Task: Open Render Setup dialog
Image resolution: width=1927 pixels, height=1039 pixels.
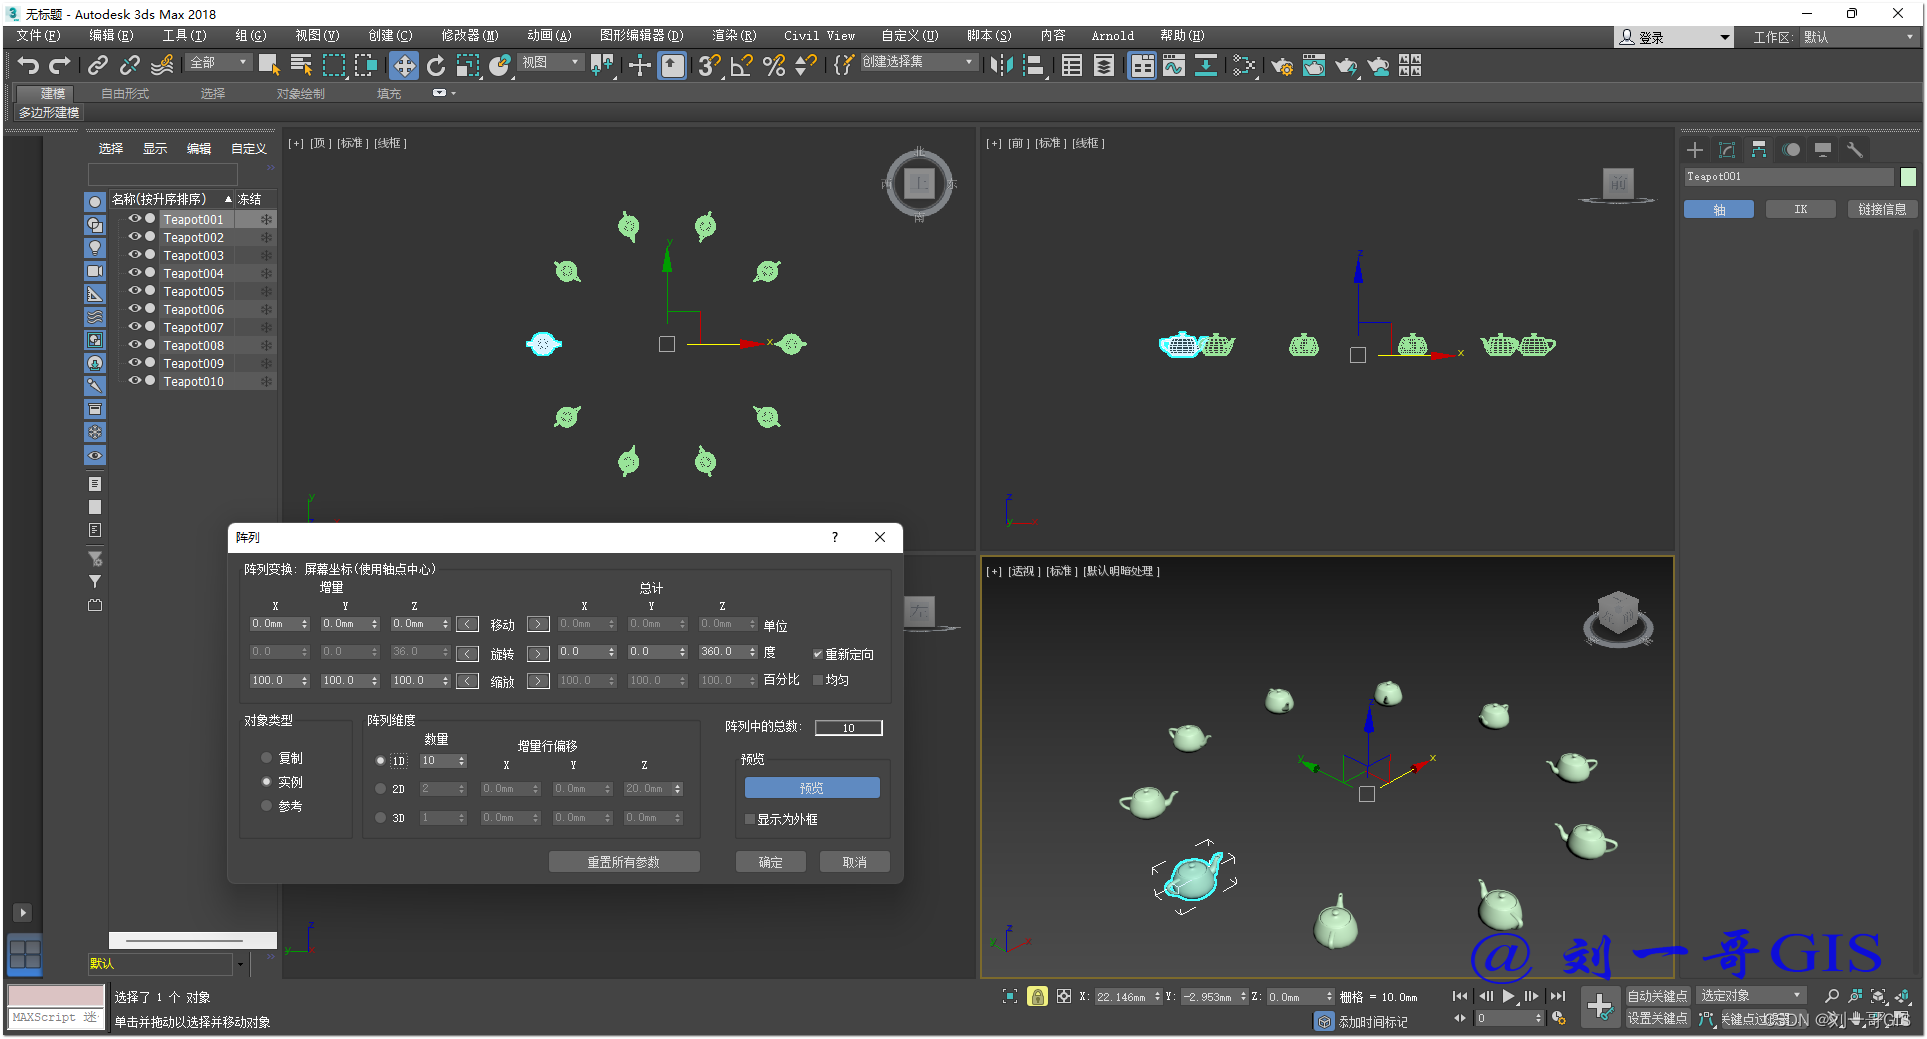Action: [1281, 66]
